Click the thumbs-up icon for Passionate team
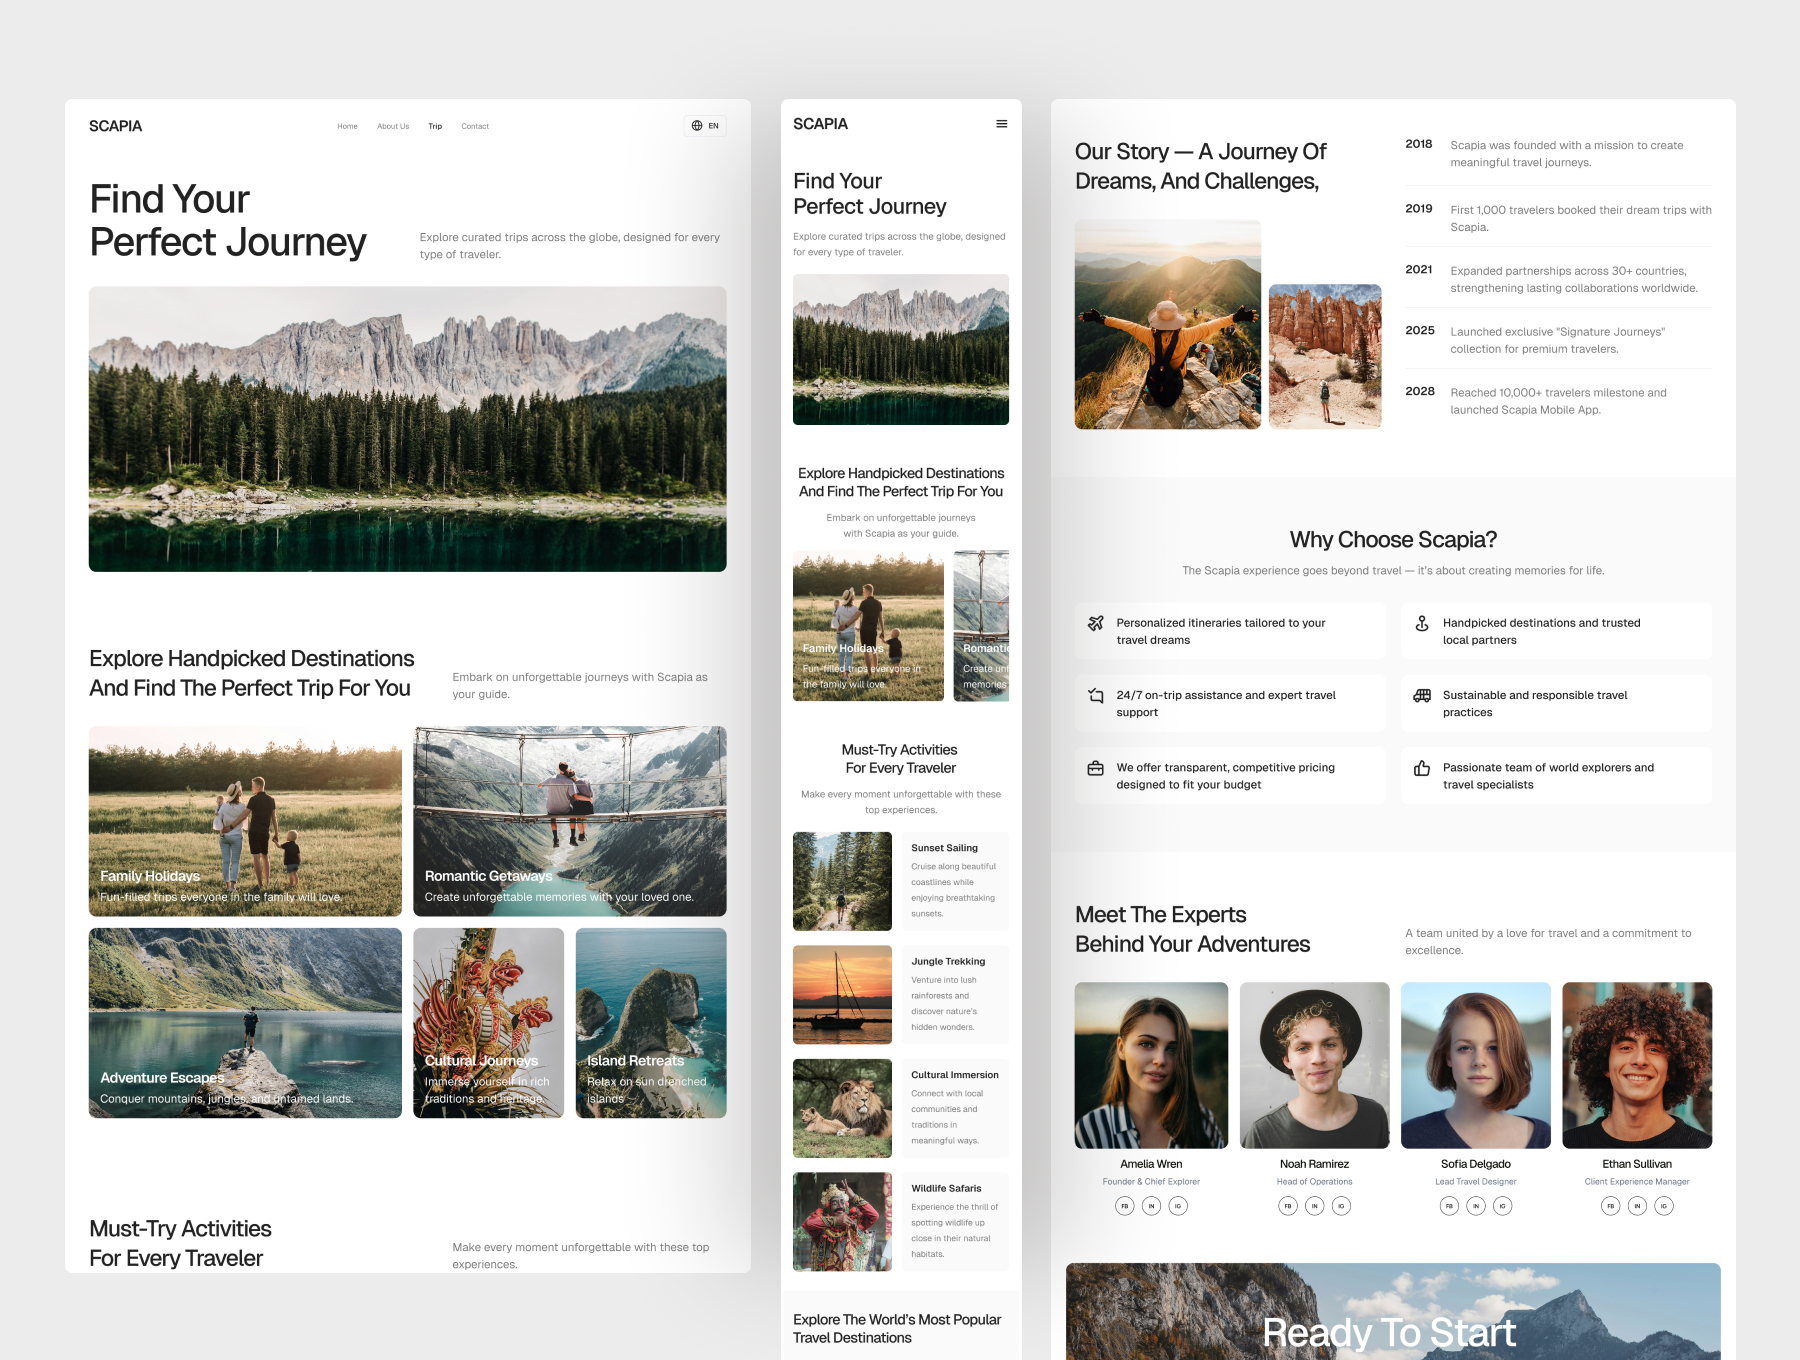The width and height of the screenshot is (1800, 1360). pyautogui.click(x=1422, y=768)
